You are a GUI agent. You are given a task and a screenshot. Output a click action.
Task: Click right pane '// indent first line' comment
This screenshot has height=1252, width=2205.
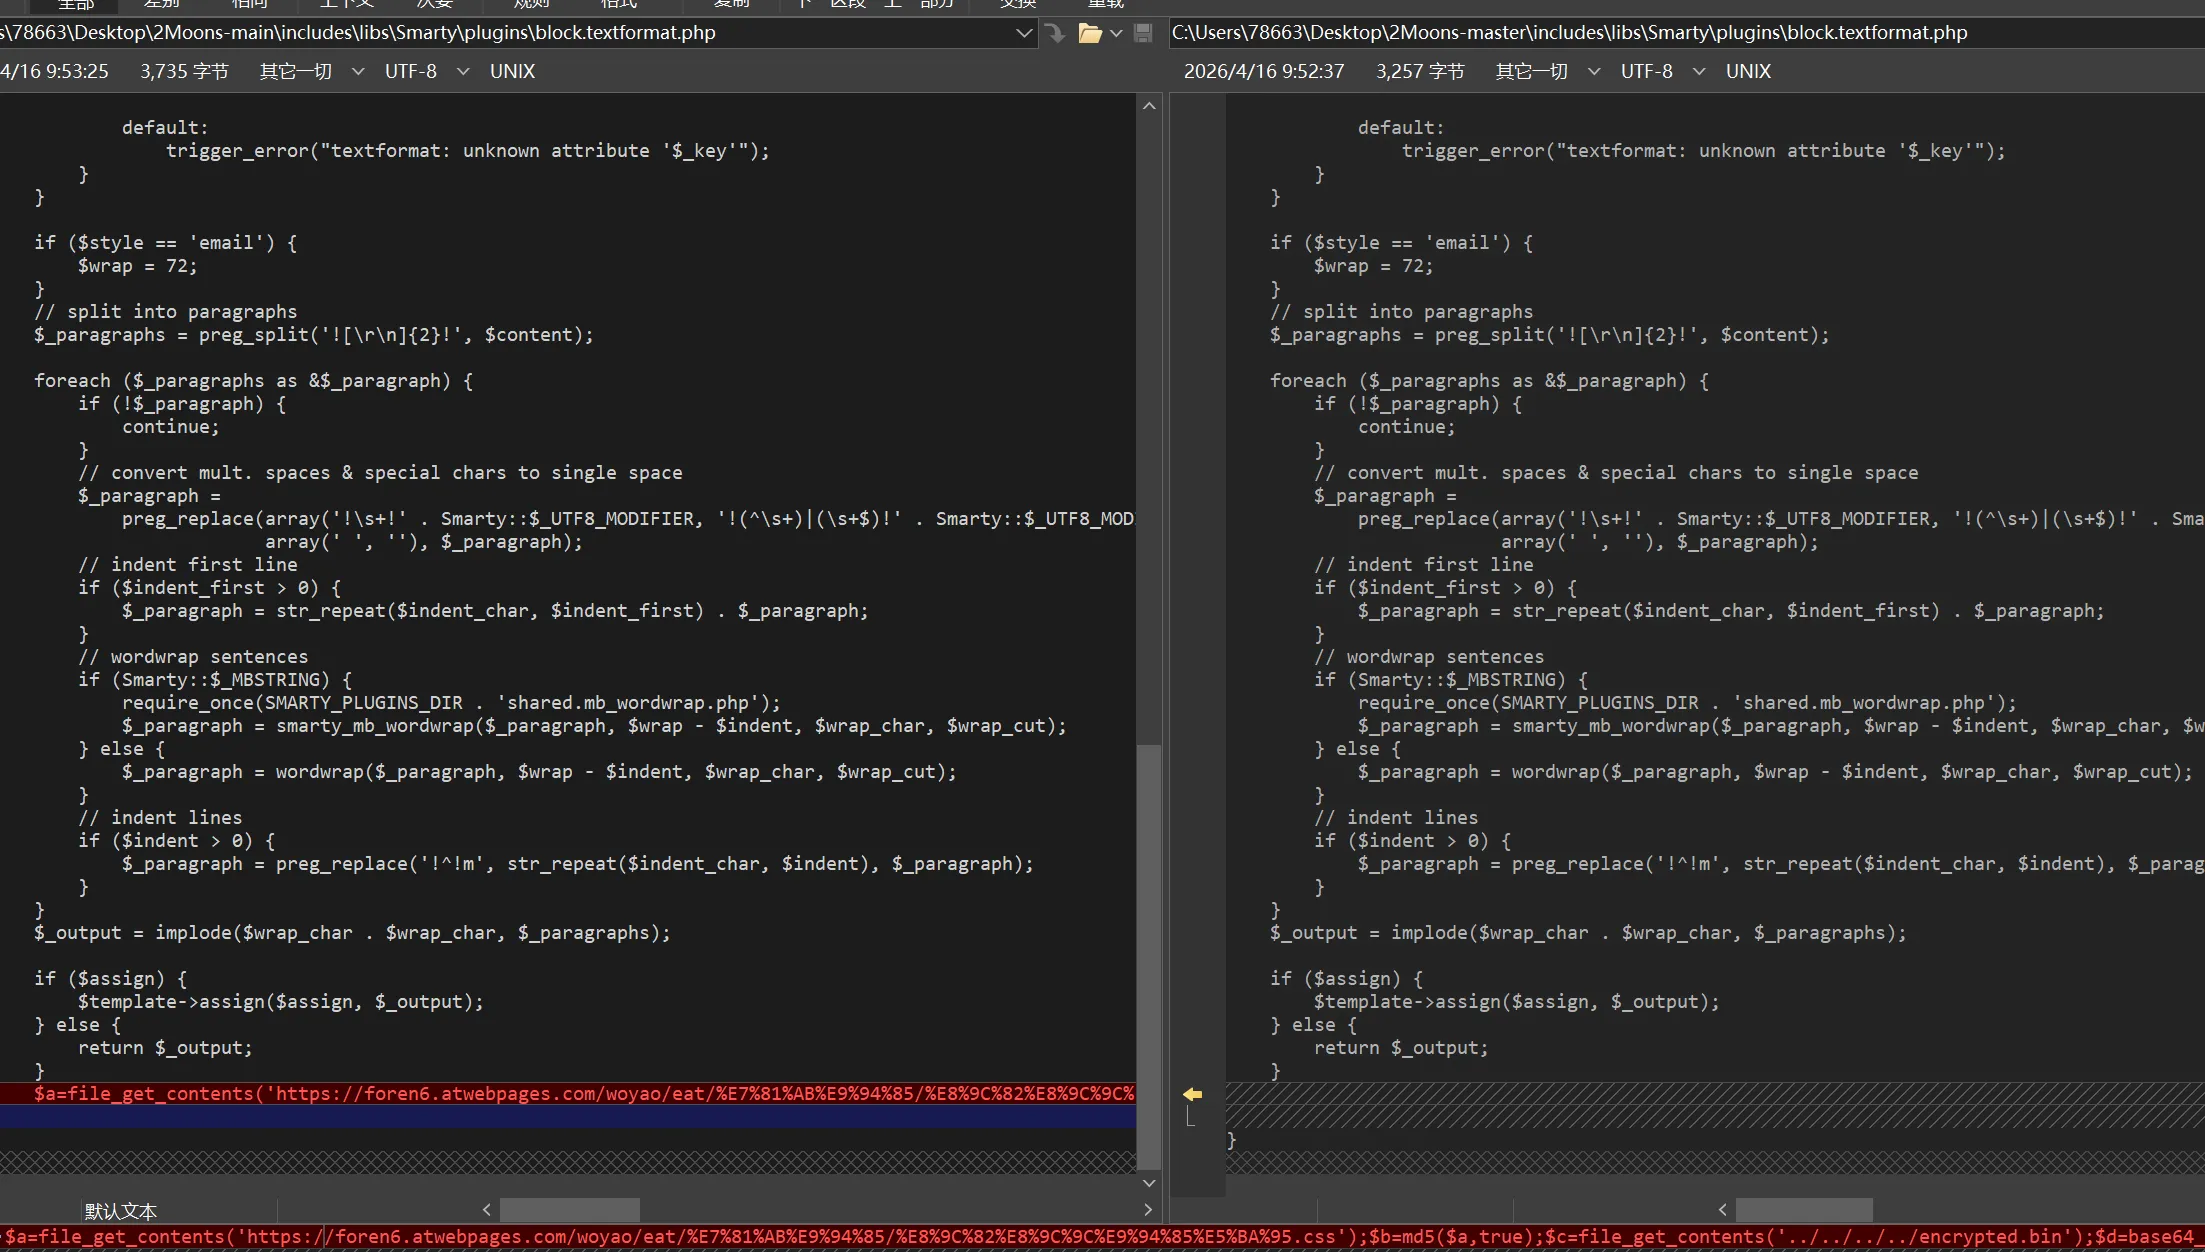1424,565
